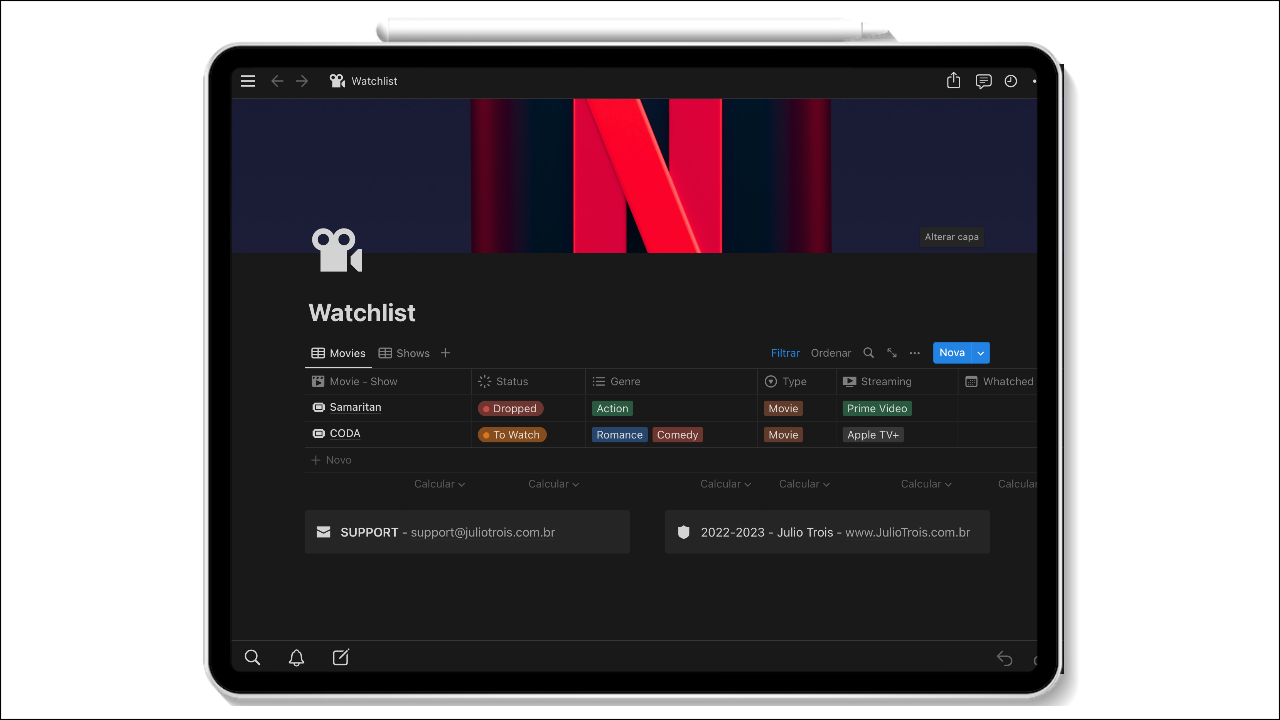Open the Whatched column header

click(998, 381)
